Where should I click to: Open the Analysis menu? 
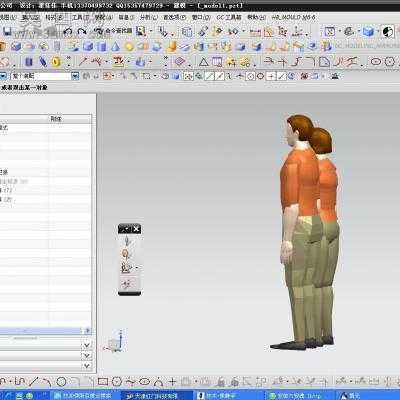149,17
